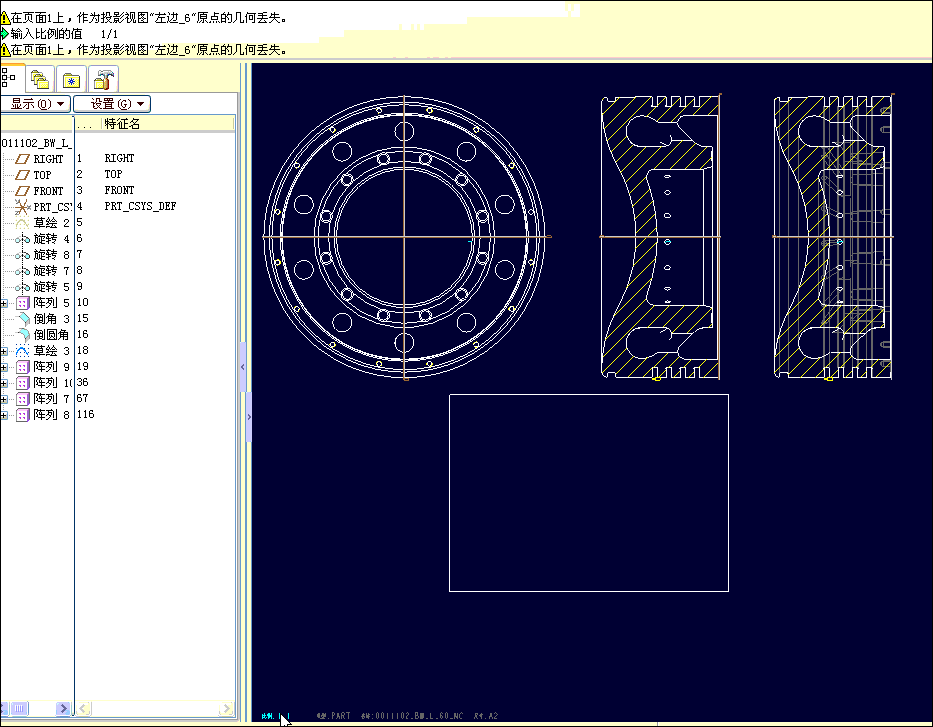Viewport: 933px width, 727px height.
Task: Select the middle hatched section view
Action: click(660, 237)
